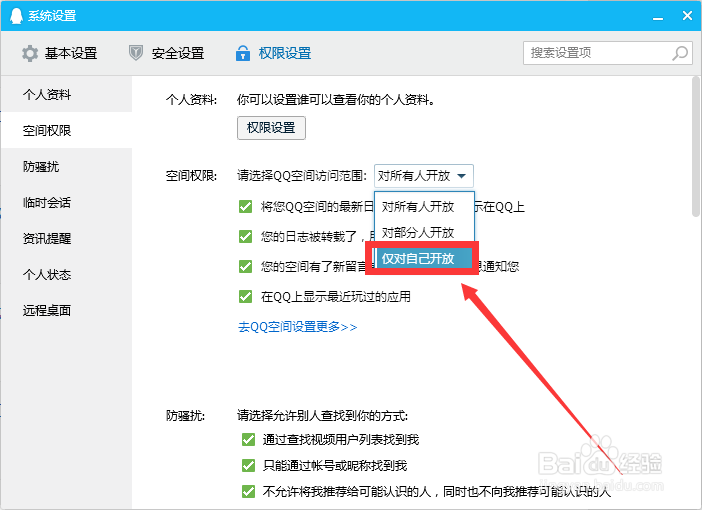Close the 系统设置 window
Screen dimensions: 702x510
tap(687, 16)
